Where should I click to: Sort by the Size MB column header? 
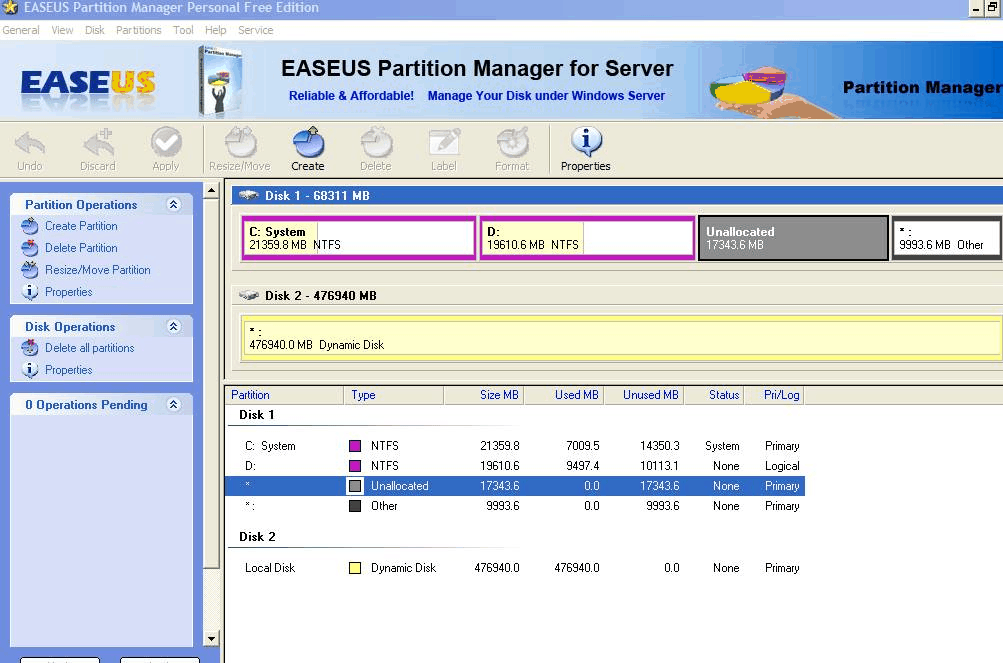pyautogui.click(x=484, y=395)
